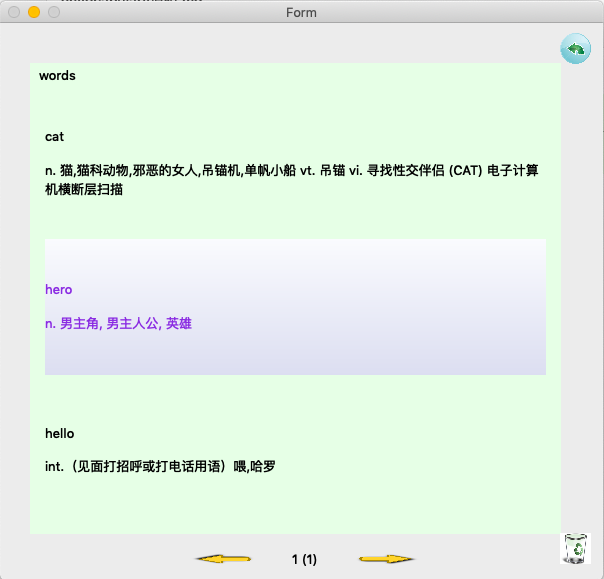This screenshot has height=579, width=604.
Task: Go to previous page with left yellow arrow
Action: pyautogui.click(x=223, y=559)
